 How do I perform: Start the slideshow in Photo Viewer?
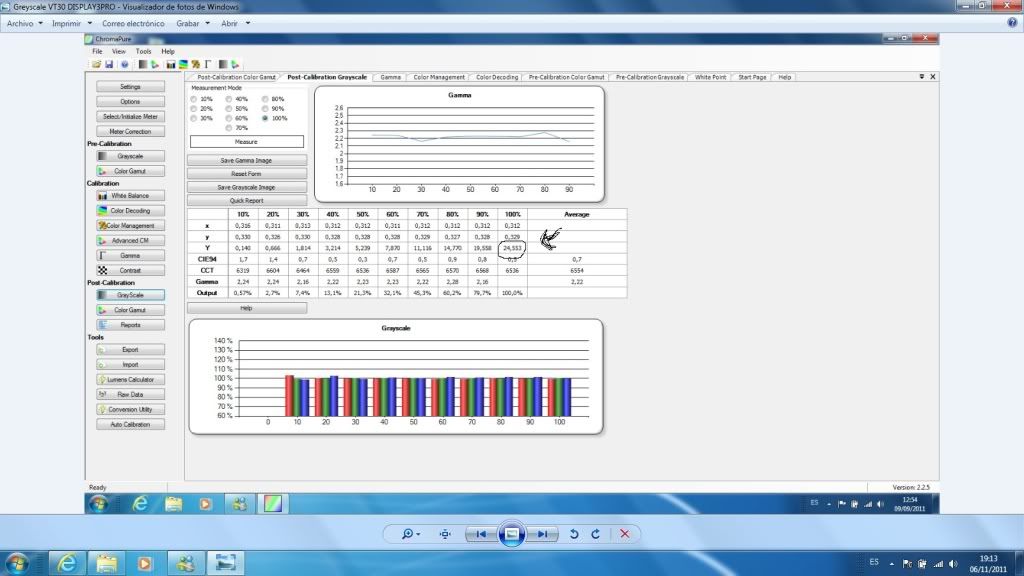[511, 534]
